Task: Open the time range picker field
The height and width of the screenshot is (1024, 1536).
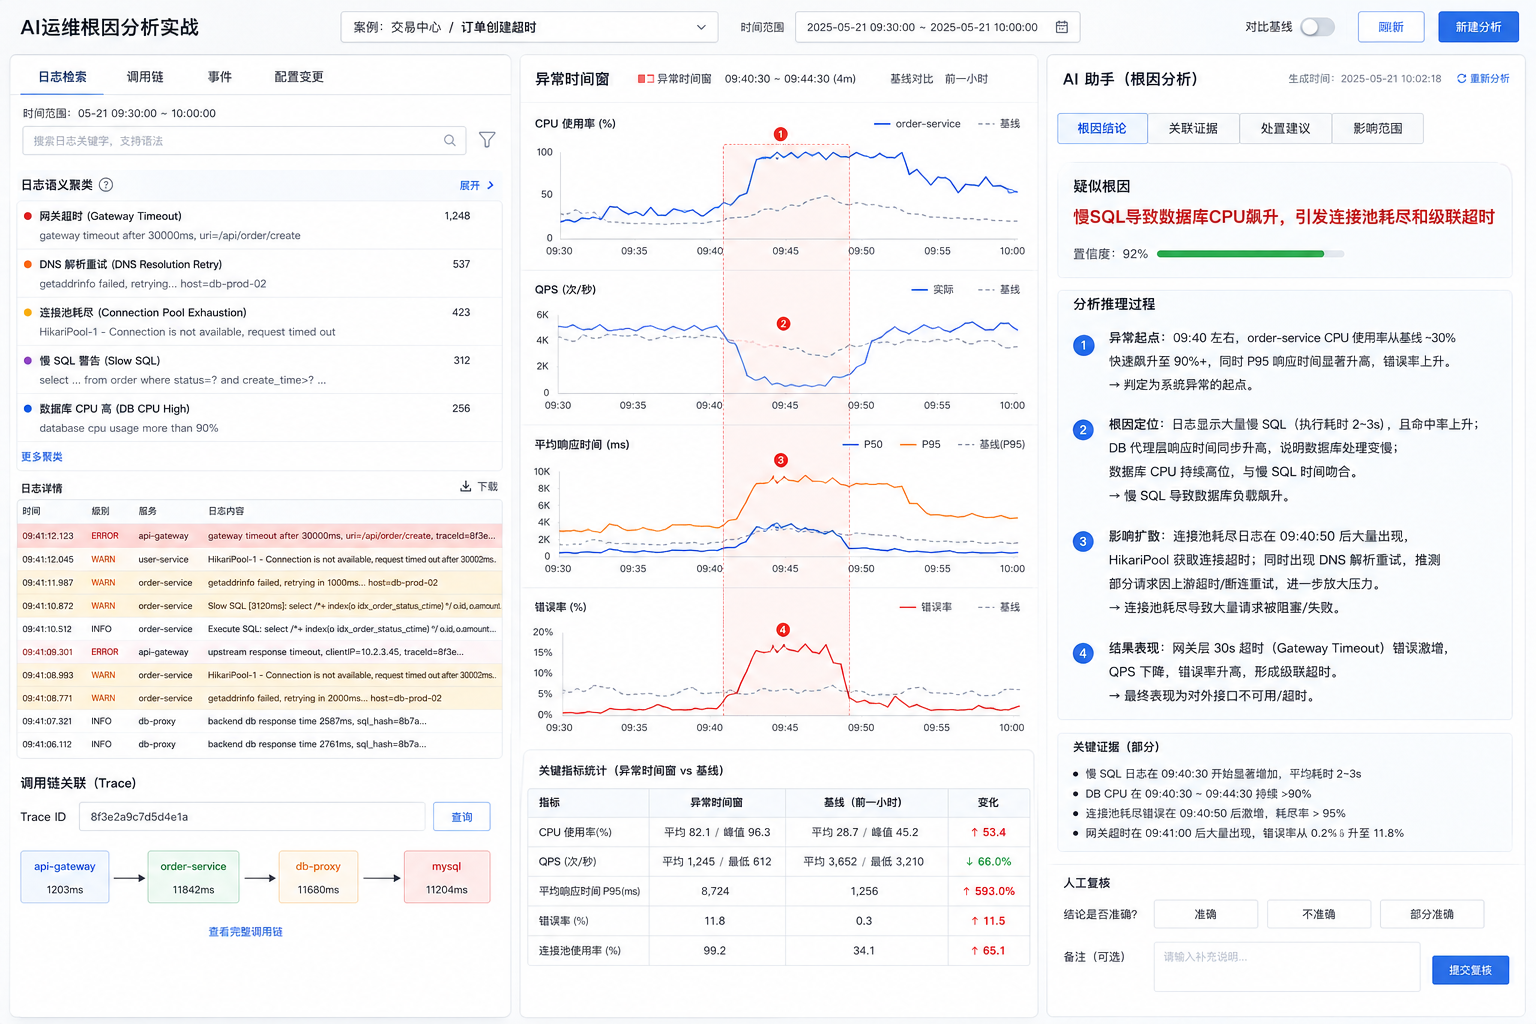Action: [937, 27]
